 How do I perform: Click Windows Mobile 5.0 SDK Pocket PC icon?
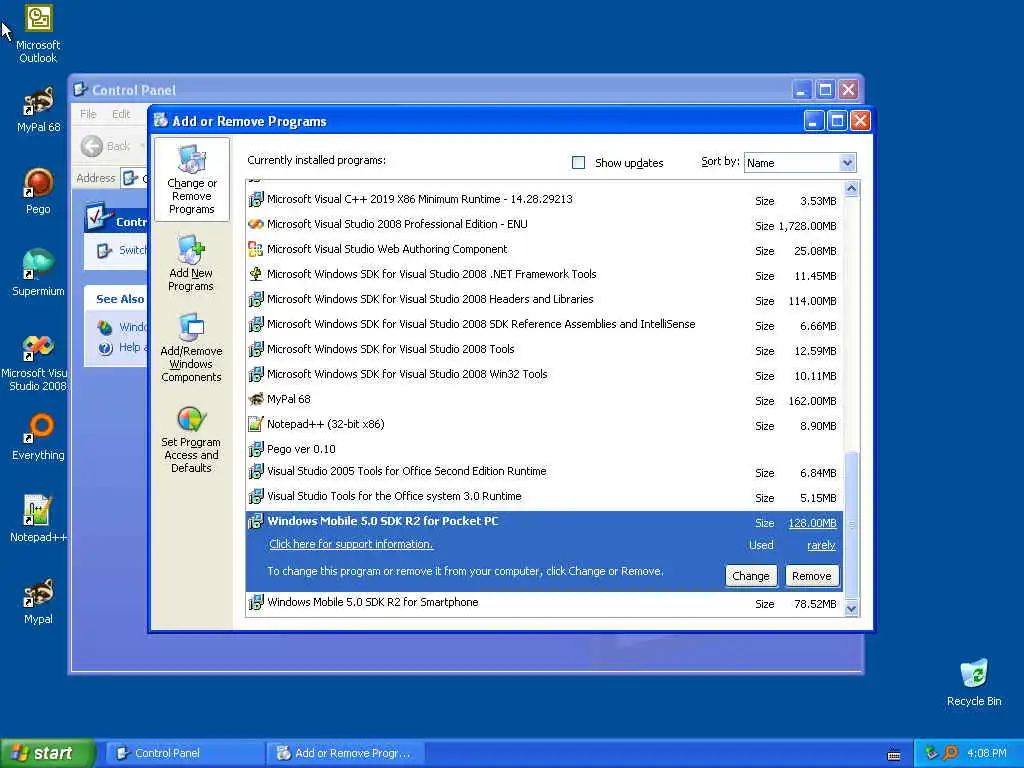click(x=256, y=521)
